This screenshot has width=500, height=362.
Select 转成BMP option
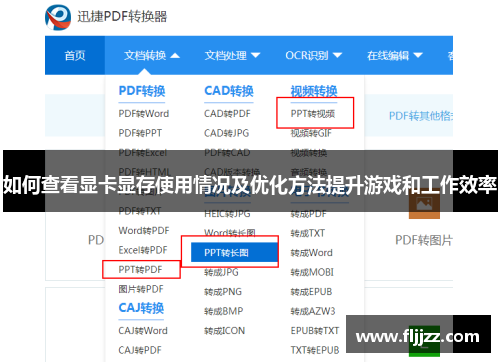click(x=223, y=311)
